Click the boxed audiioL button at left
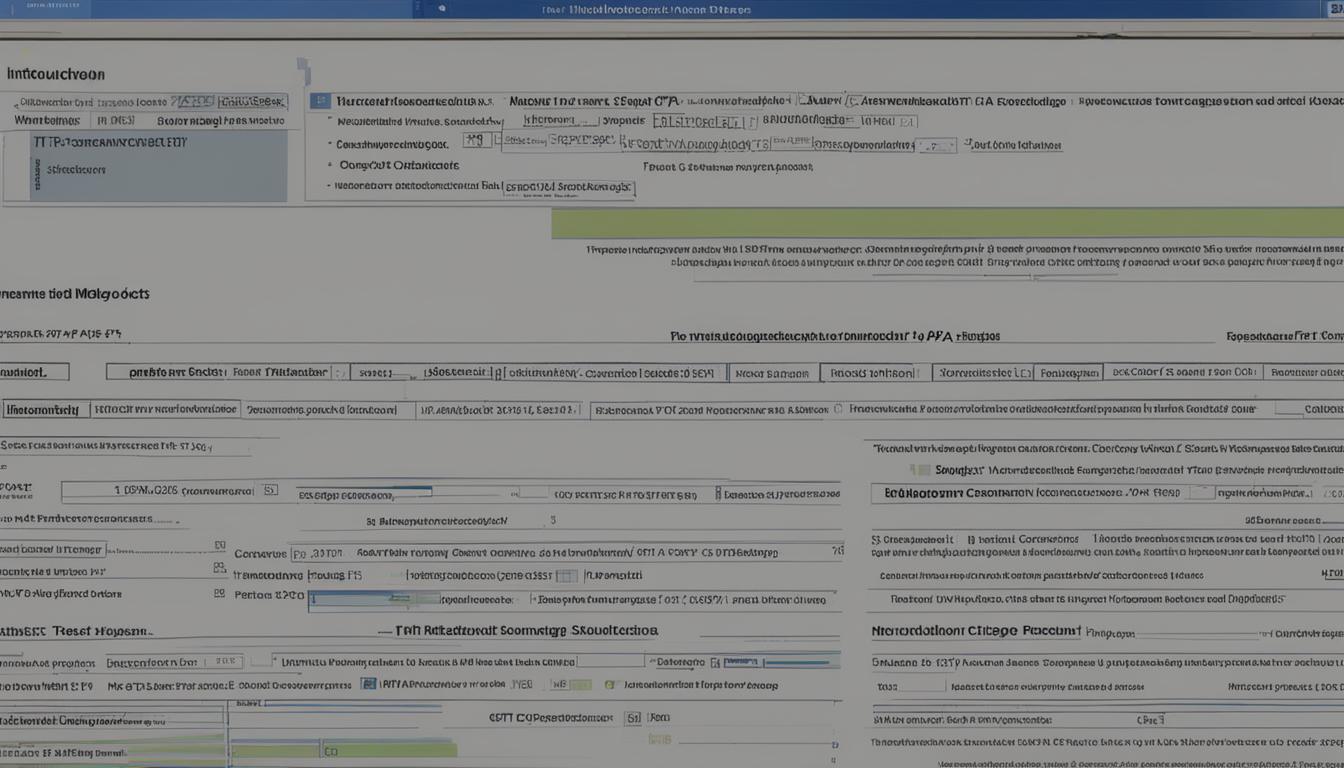The width and height of the screenshot is (1344, 768). click(x=33, y=372)
